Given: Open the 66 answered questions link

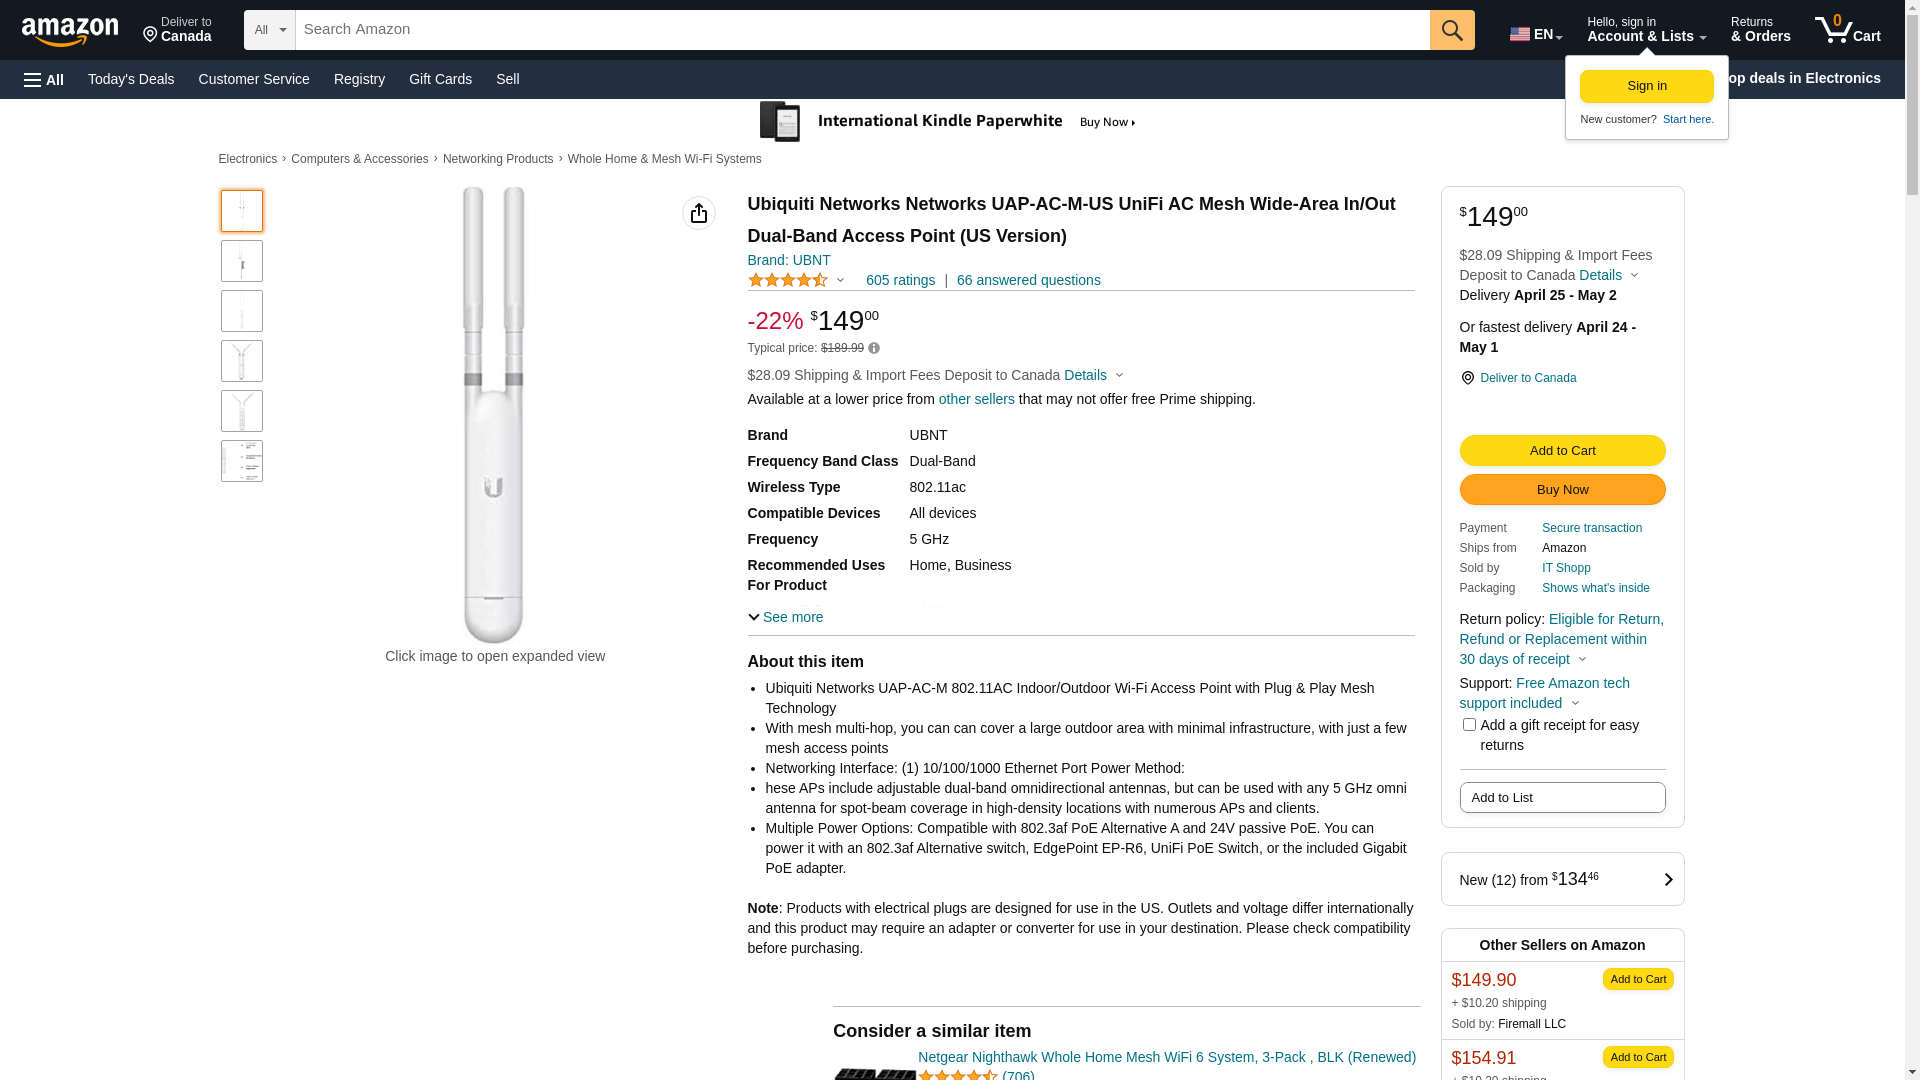Looking at the screenshot, I should [1028, 281].
